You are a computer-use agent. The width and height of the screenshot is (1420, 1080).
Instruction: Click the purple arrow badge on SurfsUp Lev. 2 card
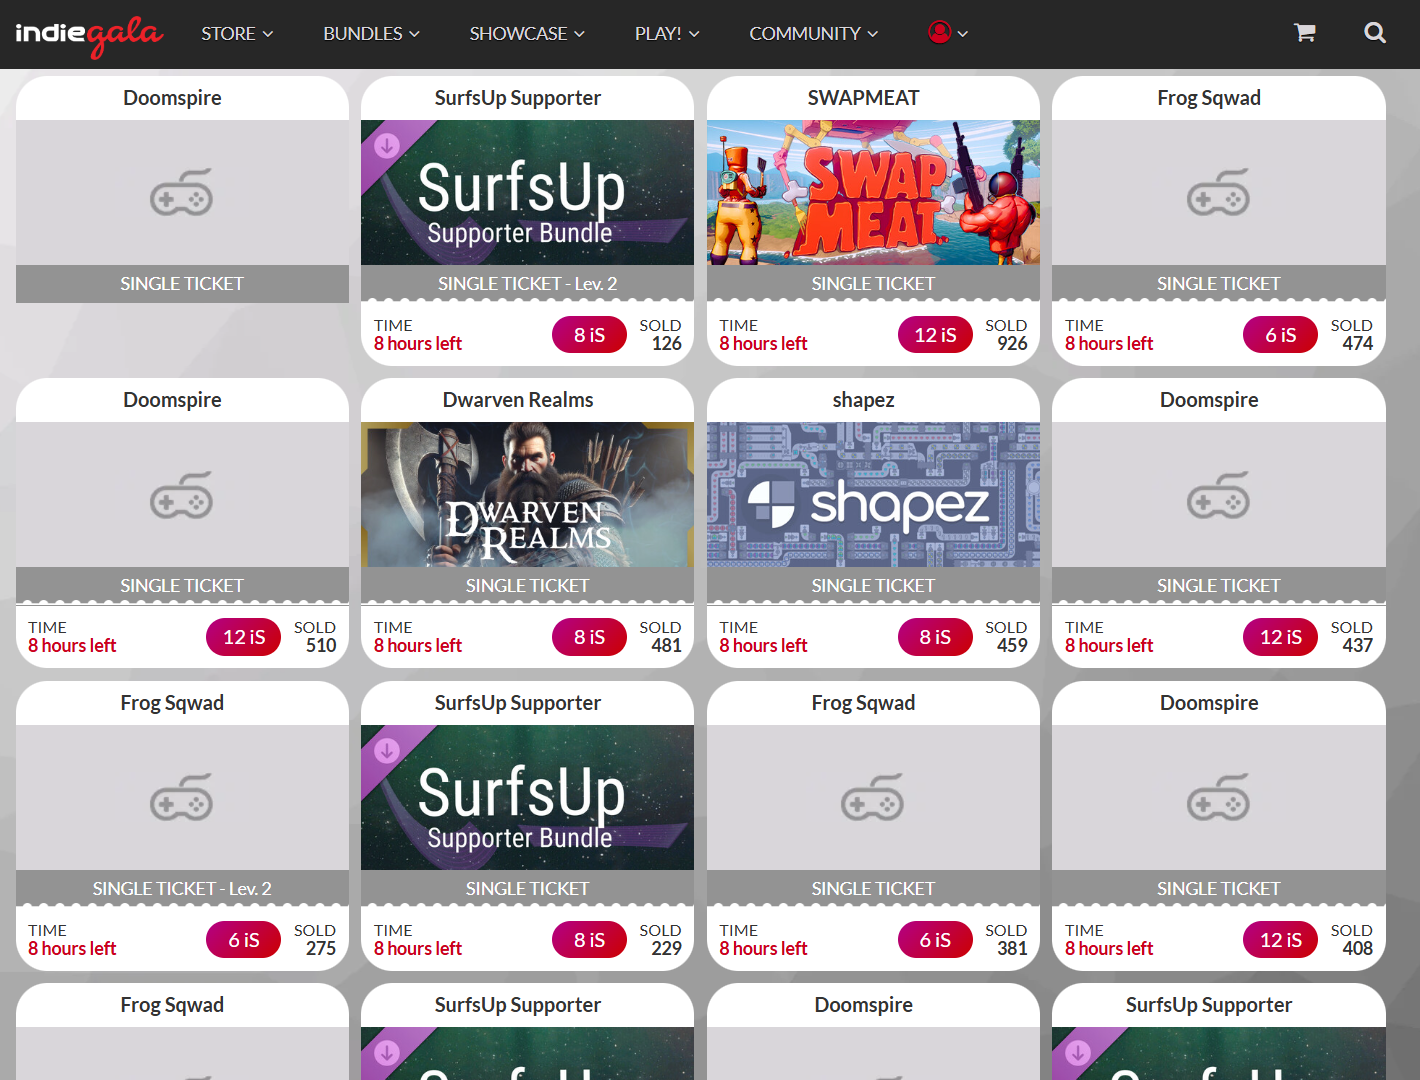[387, 146]
